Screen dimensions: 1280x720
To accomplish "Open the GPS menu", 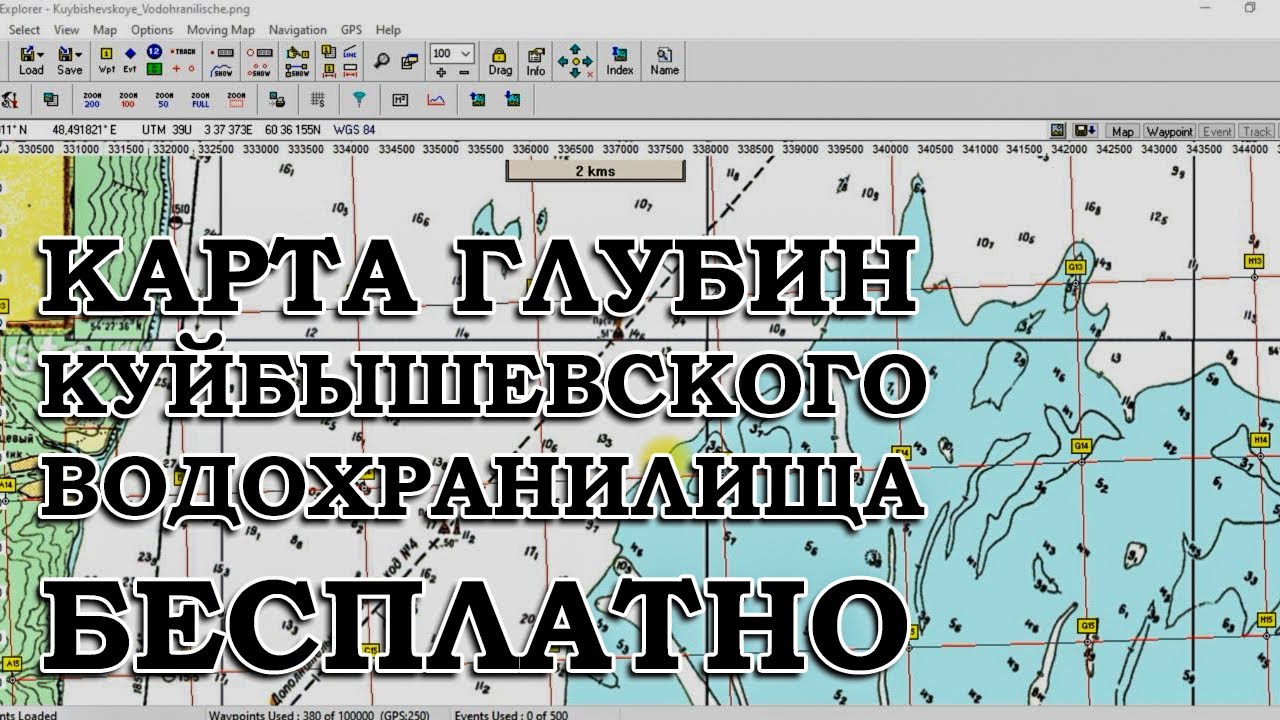I will click(x=352, y=30).
